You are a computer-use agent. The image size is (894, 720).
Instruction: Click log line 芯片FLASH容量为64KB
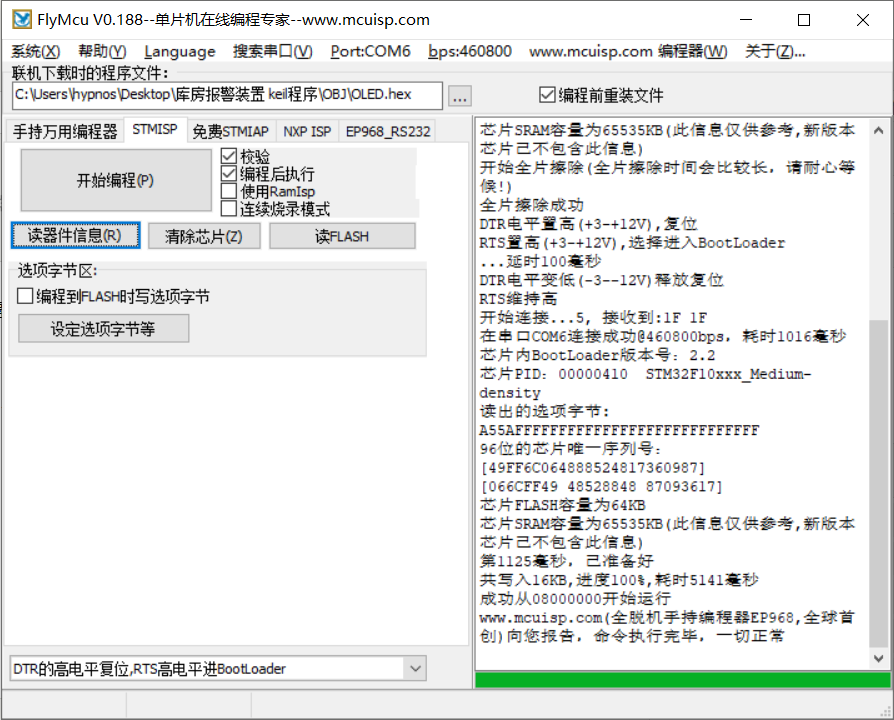562,505
